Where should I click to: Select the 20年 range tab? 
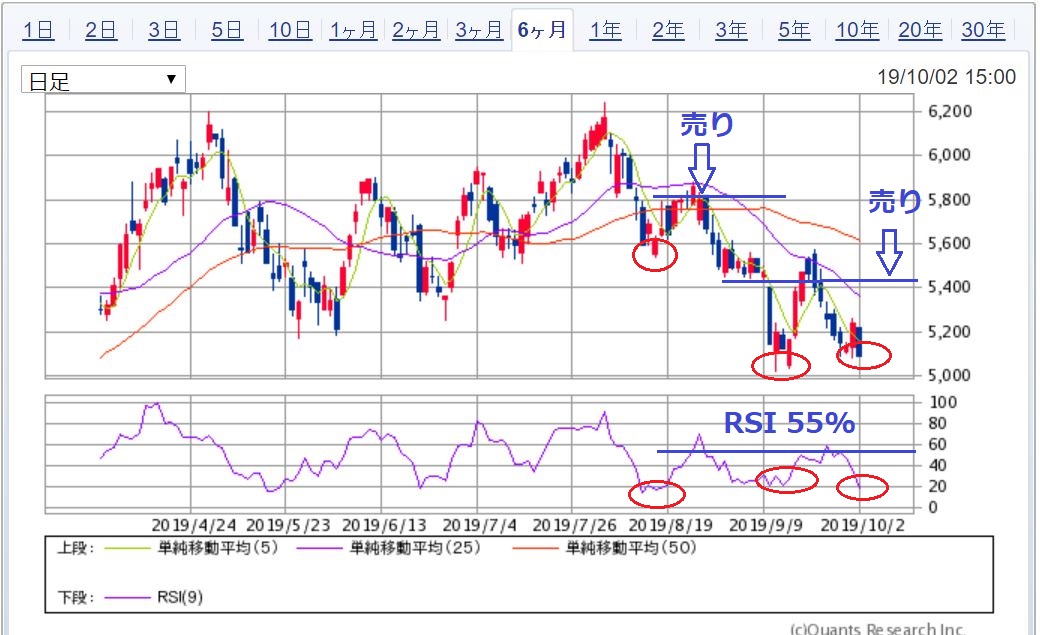tap(920, 30)
